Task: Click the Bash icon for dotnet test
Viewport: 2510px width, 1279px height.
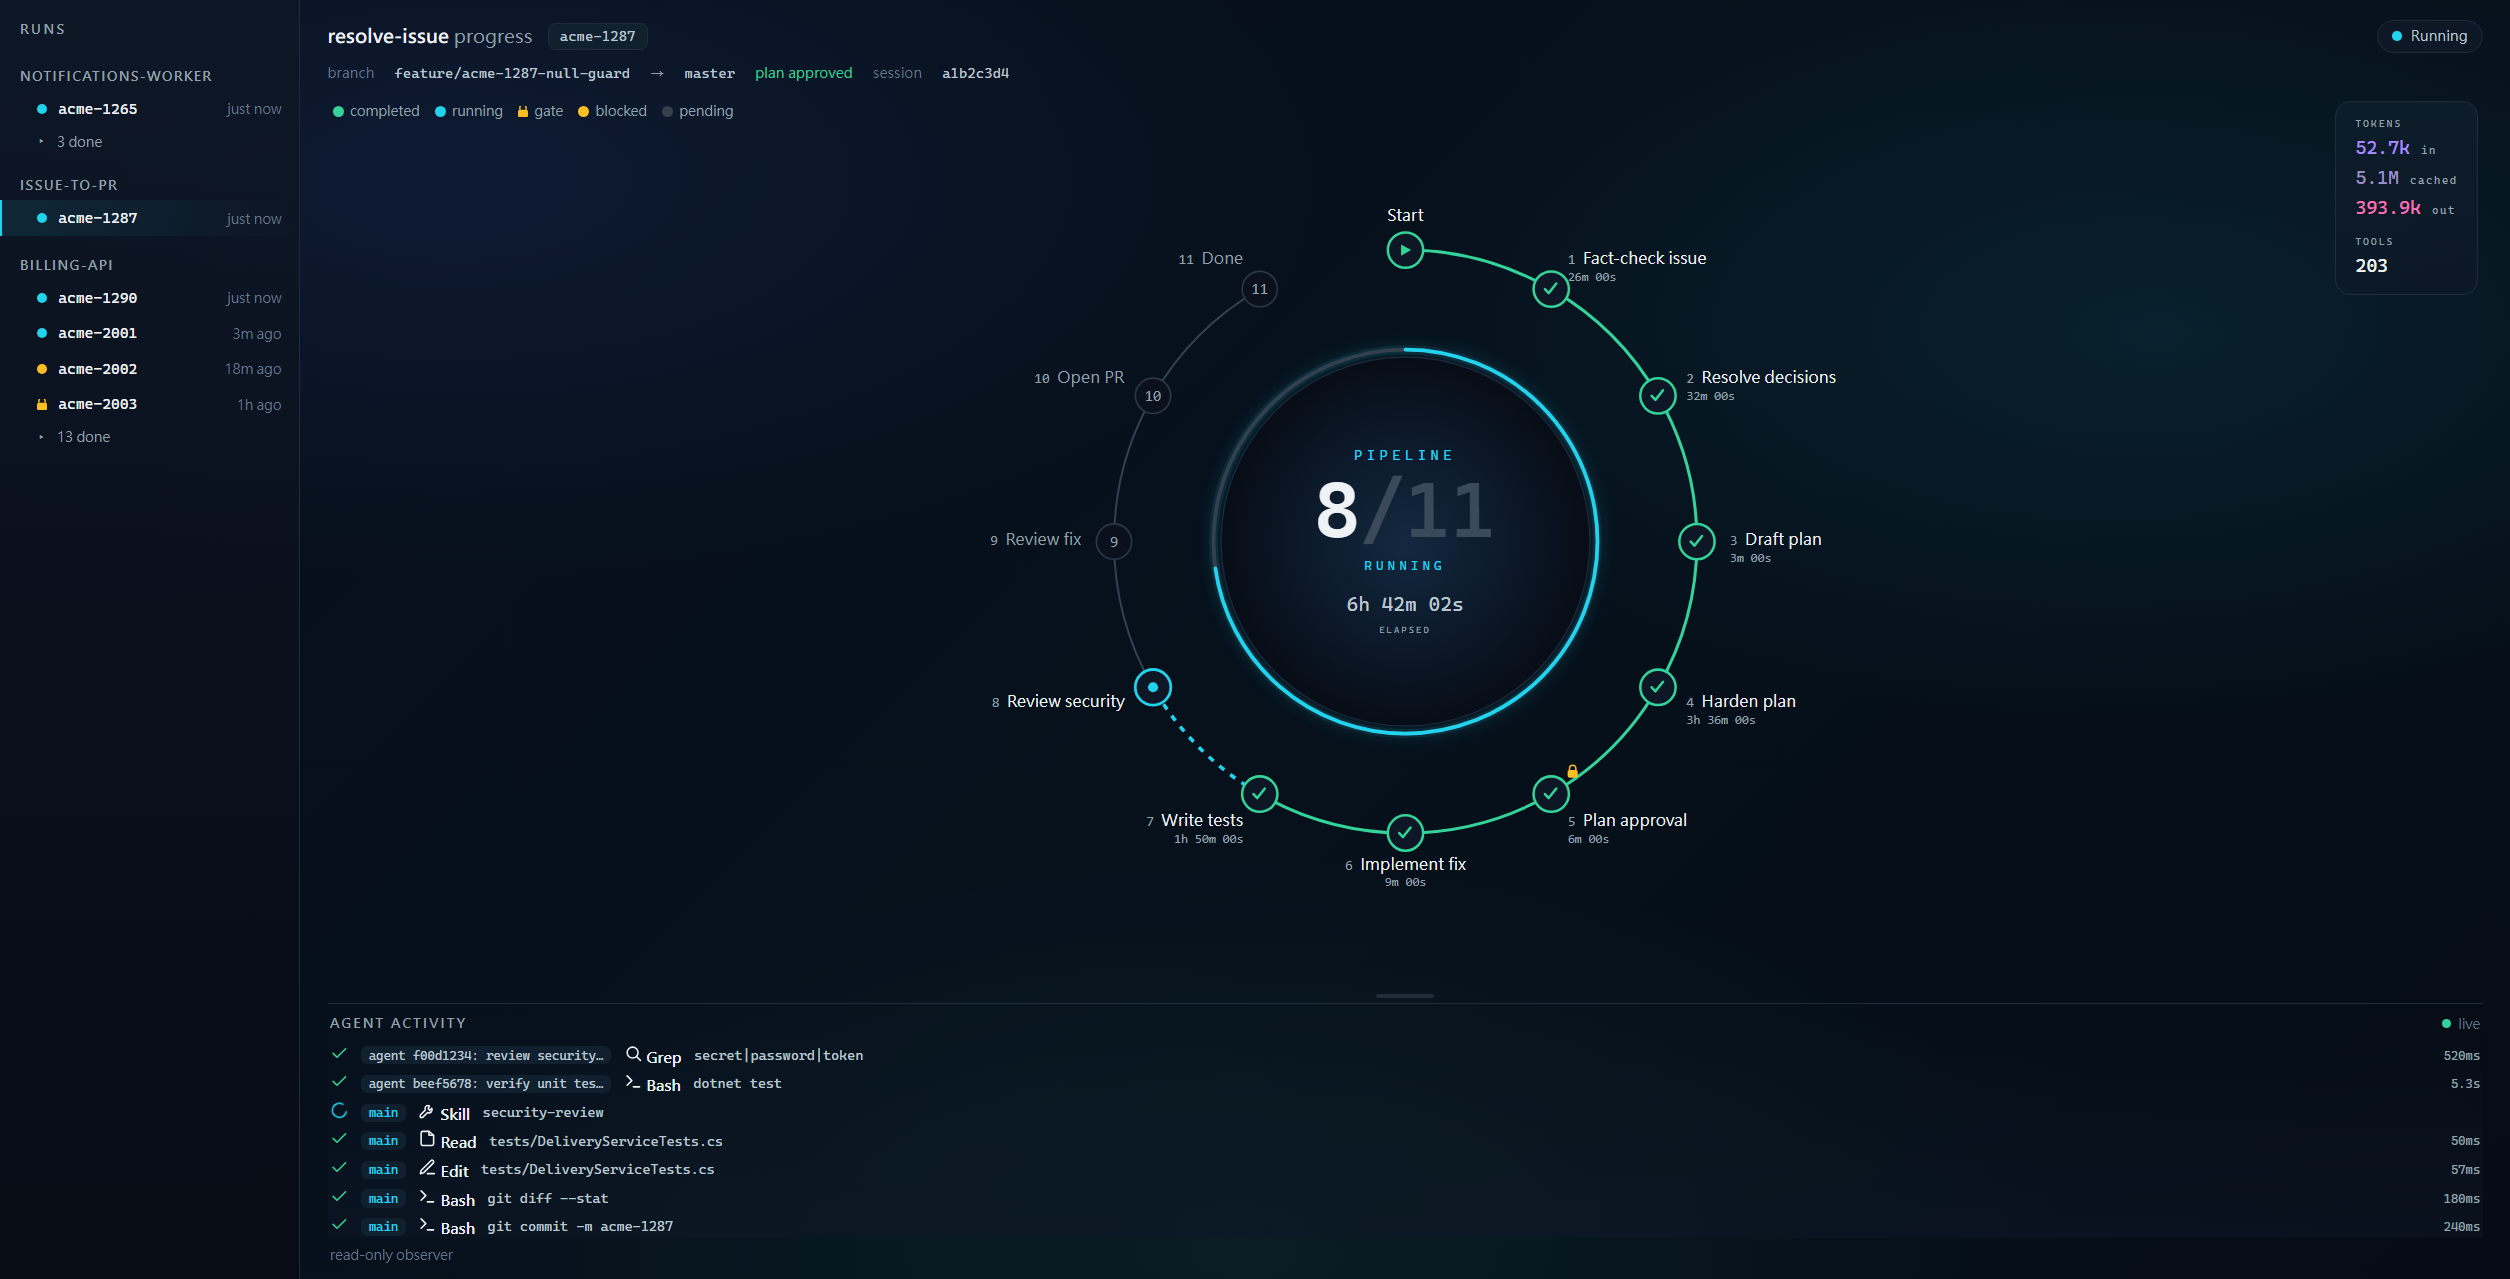Action: pyautogui.click(x=633, y=1082)
